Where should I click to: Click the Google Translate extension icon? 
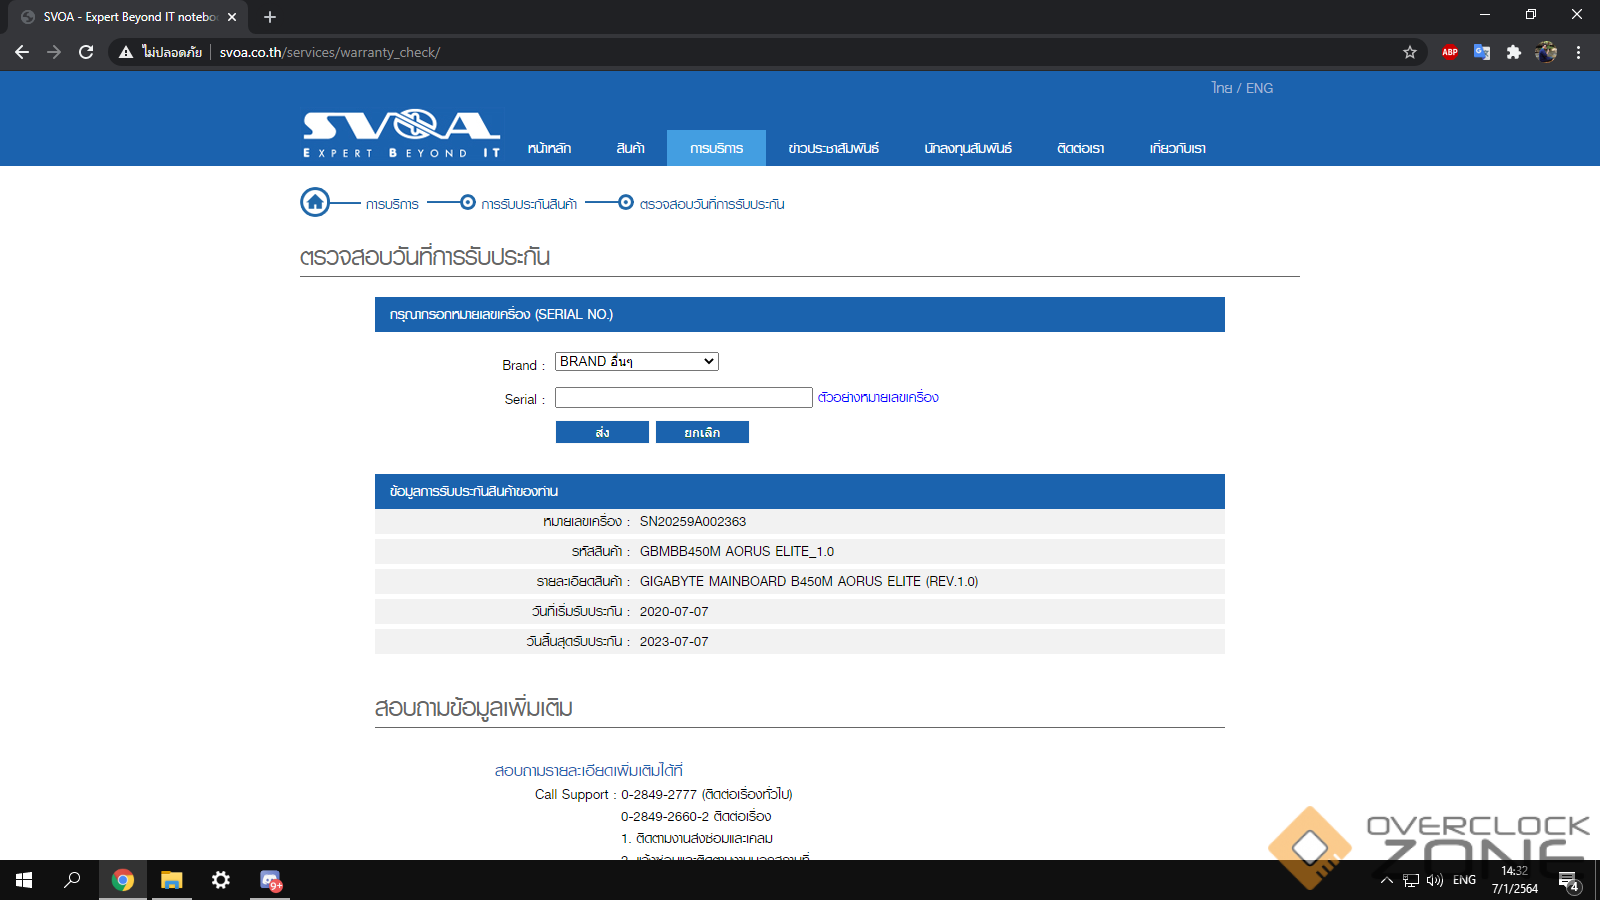(x=1482, y=52)
